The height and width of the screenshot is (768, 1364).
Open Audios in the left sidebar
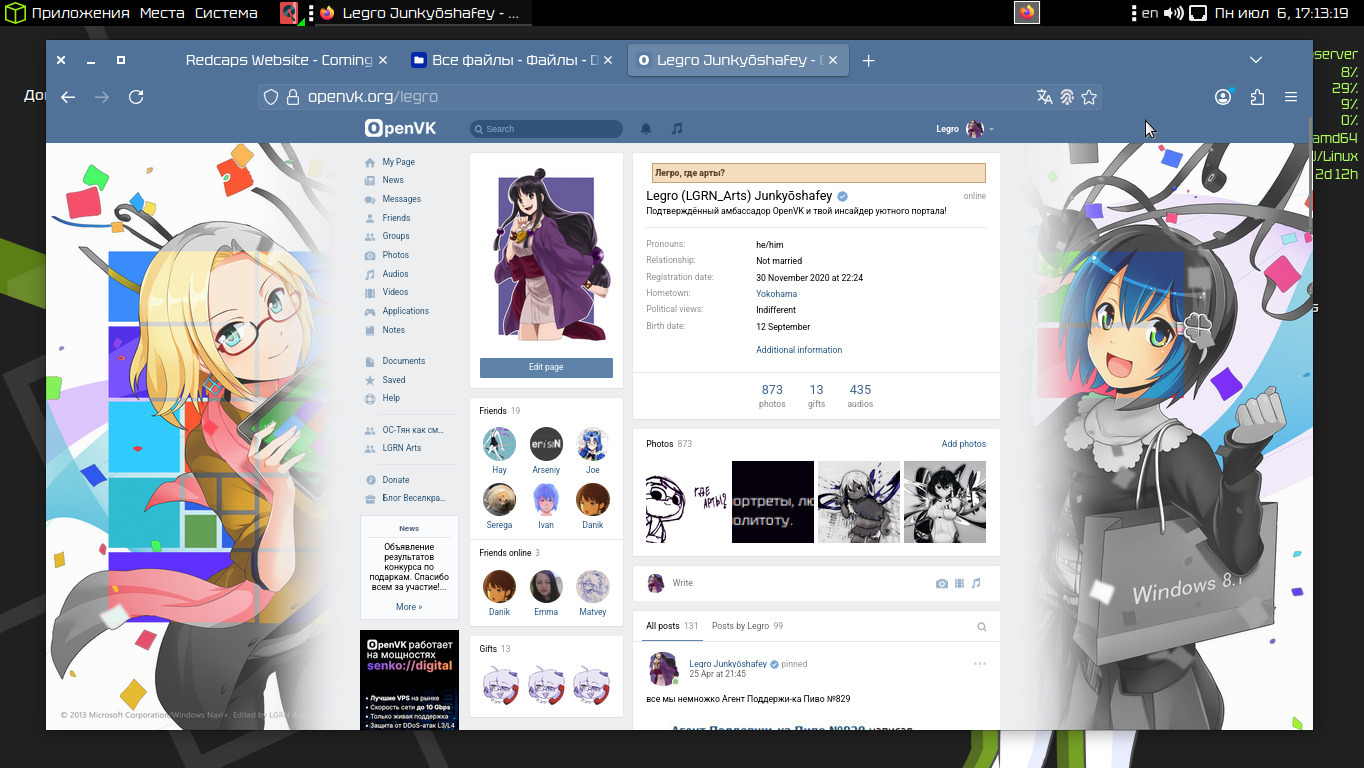click(395, 274)
